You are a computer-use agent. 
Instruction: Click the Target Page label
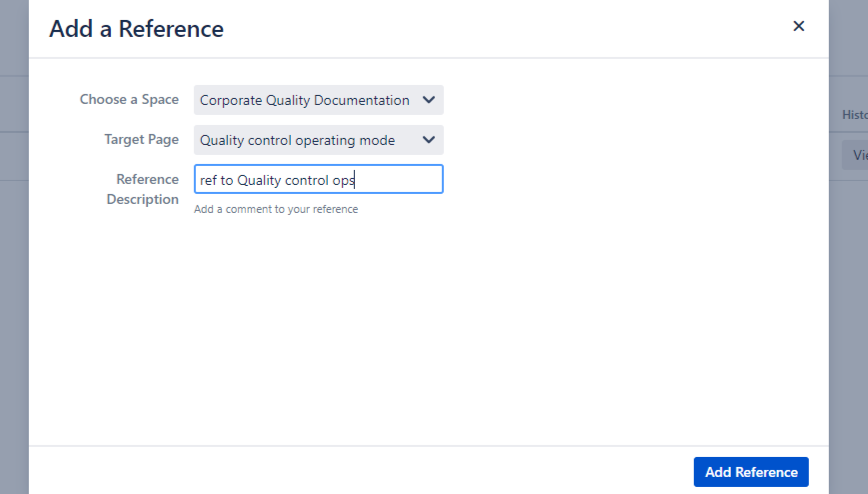[x=141, y=140]
